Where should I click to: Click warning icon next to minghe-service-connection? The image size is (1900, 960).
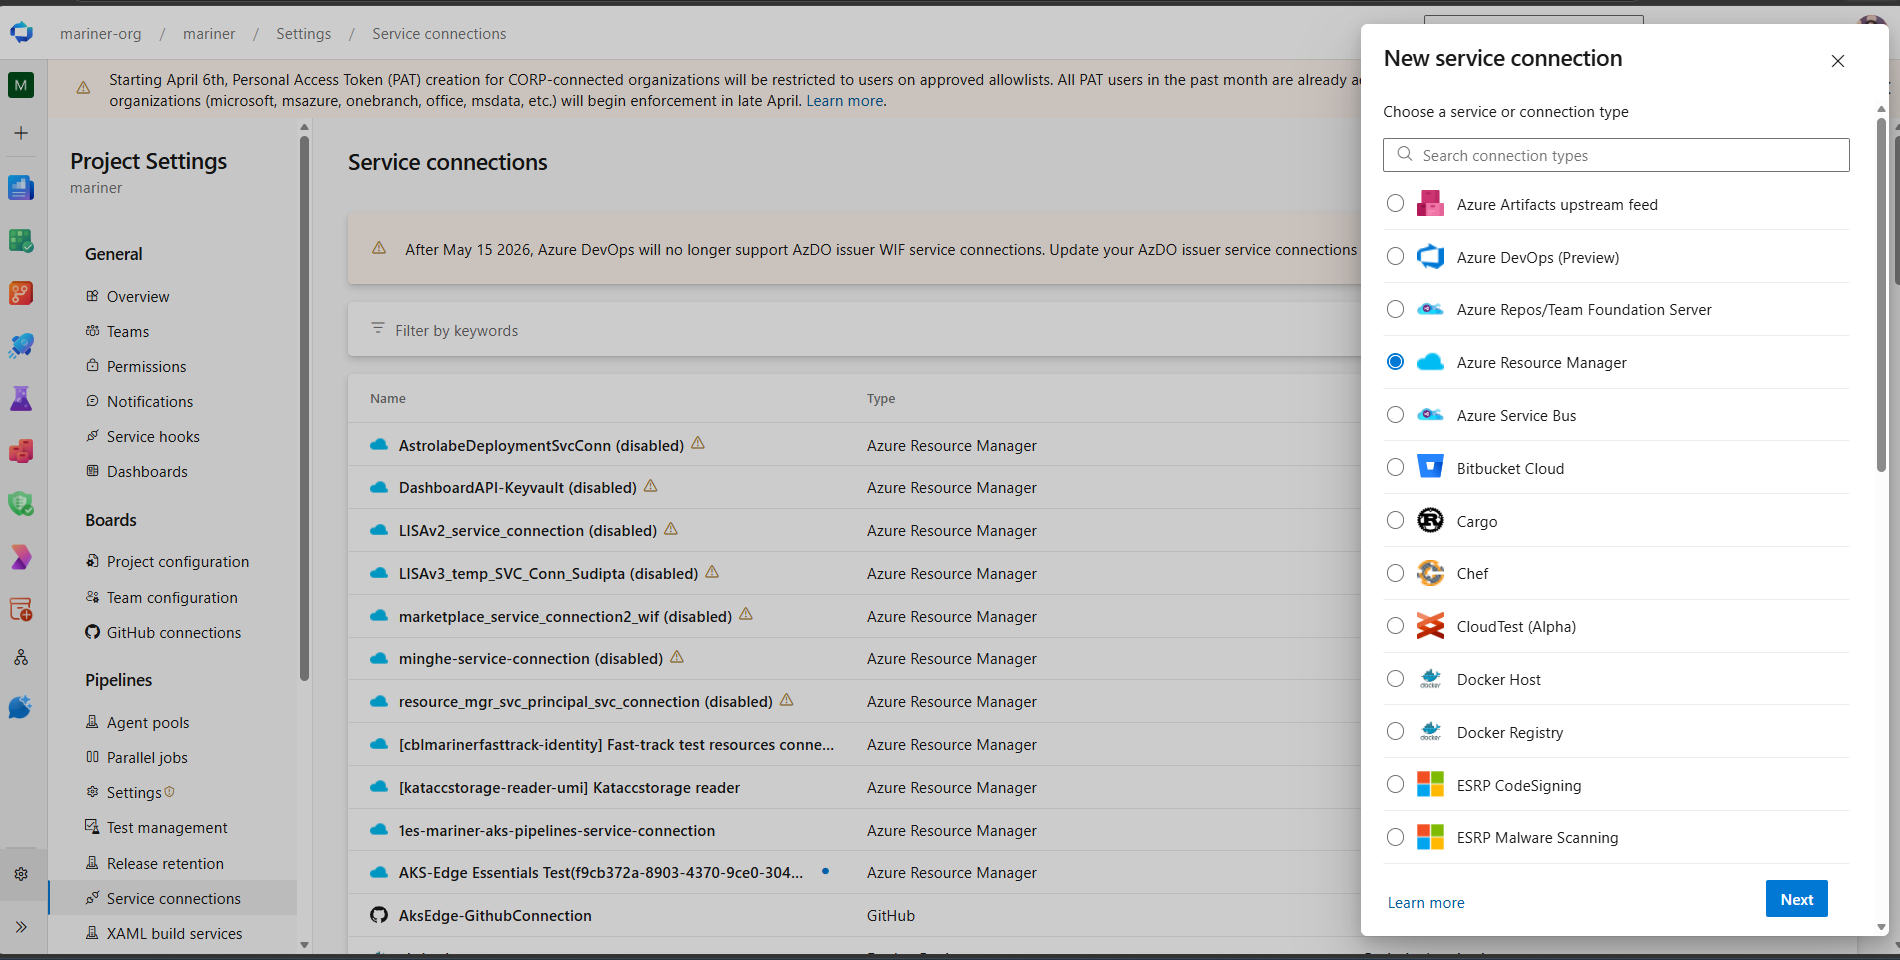pyautogui.click(x=677, y=657)
